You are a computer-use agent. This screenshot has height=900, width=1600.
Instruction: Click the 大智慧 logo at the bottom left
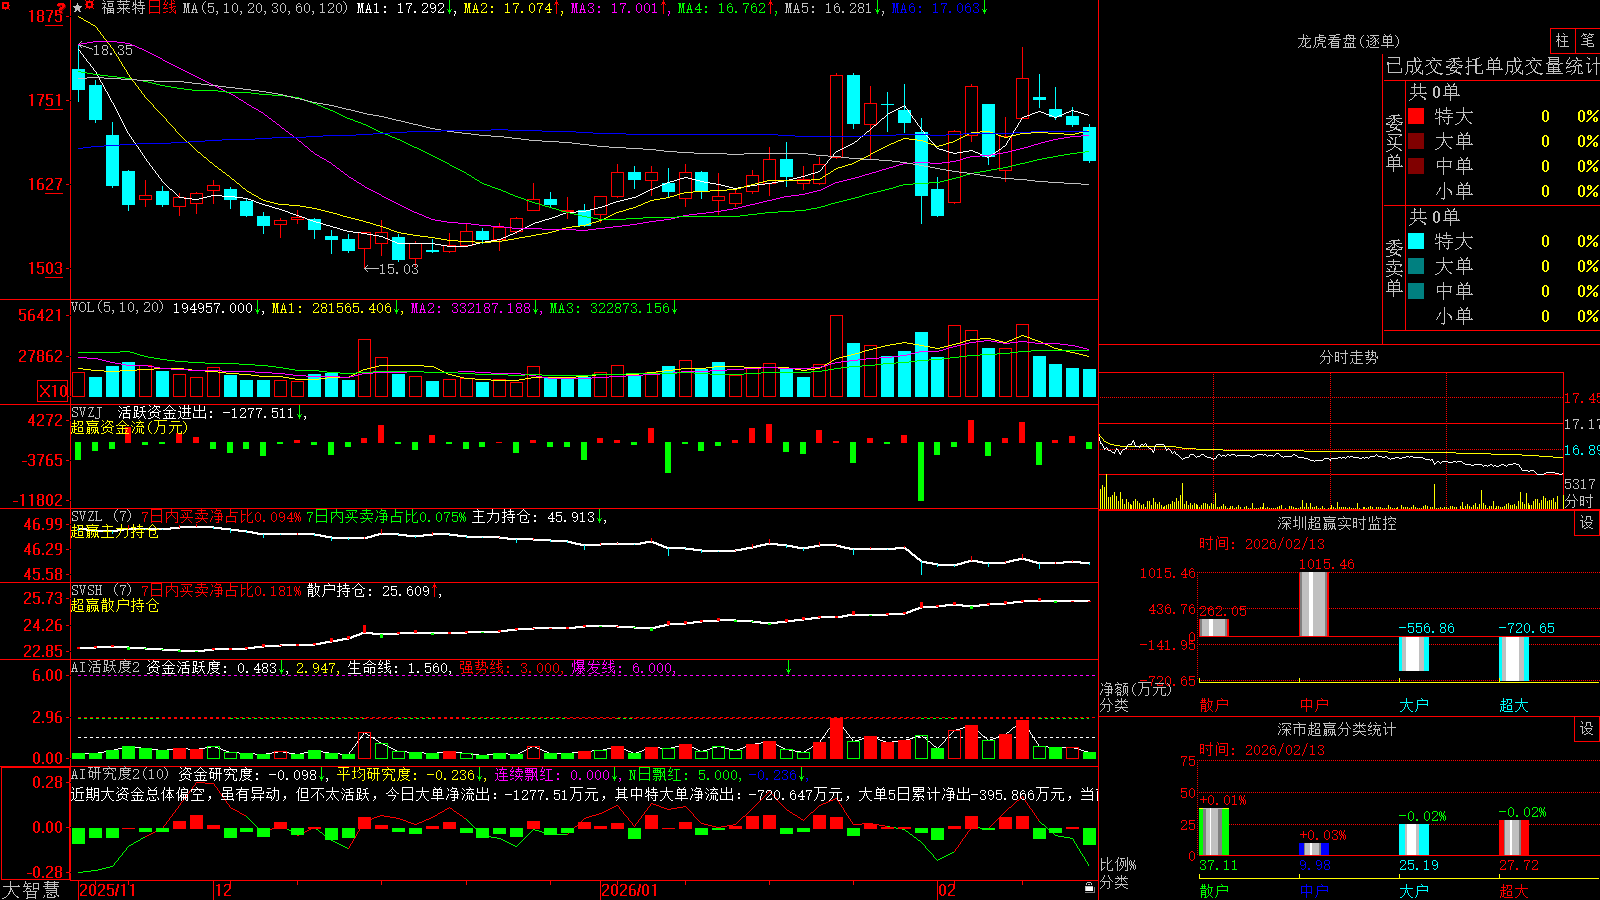tap(31, 889)
